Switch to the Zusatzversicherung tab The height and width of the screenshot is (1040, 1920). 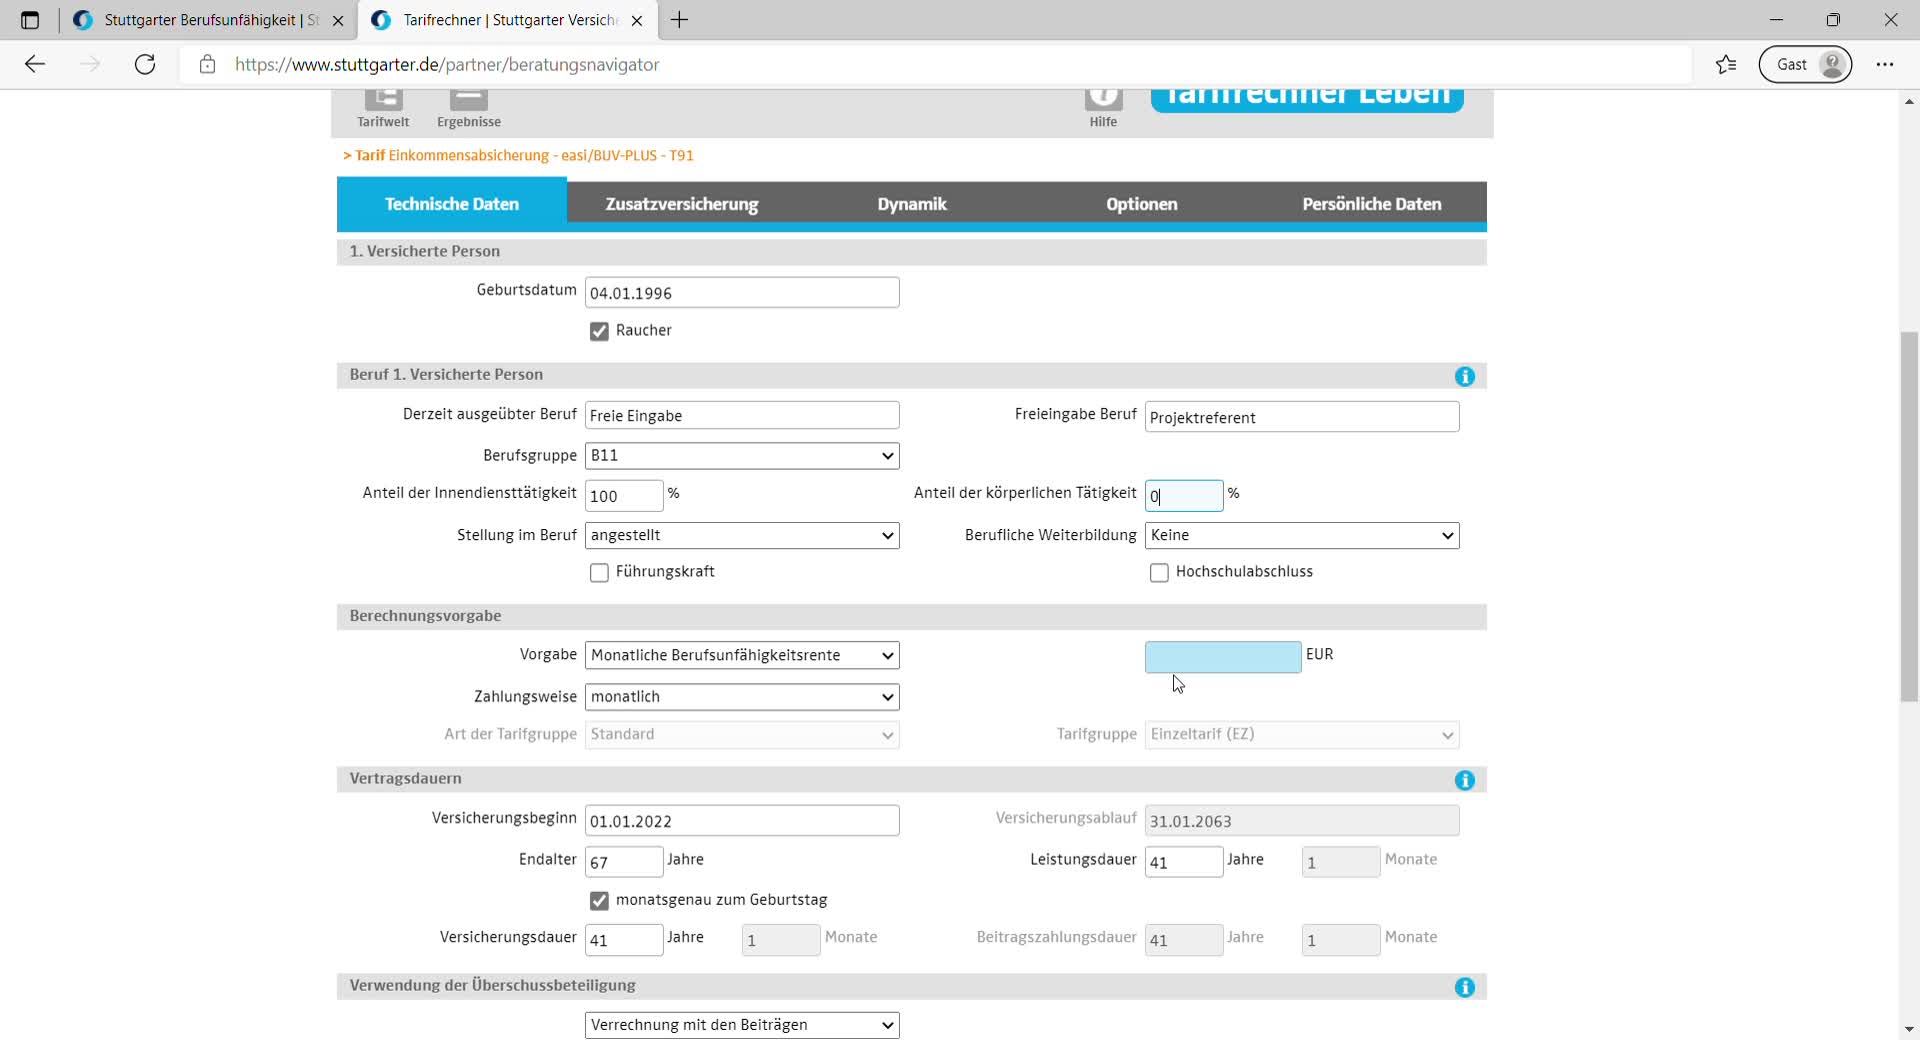[681, 204]
